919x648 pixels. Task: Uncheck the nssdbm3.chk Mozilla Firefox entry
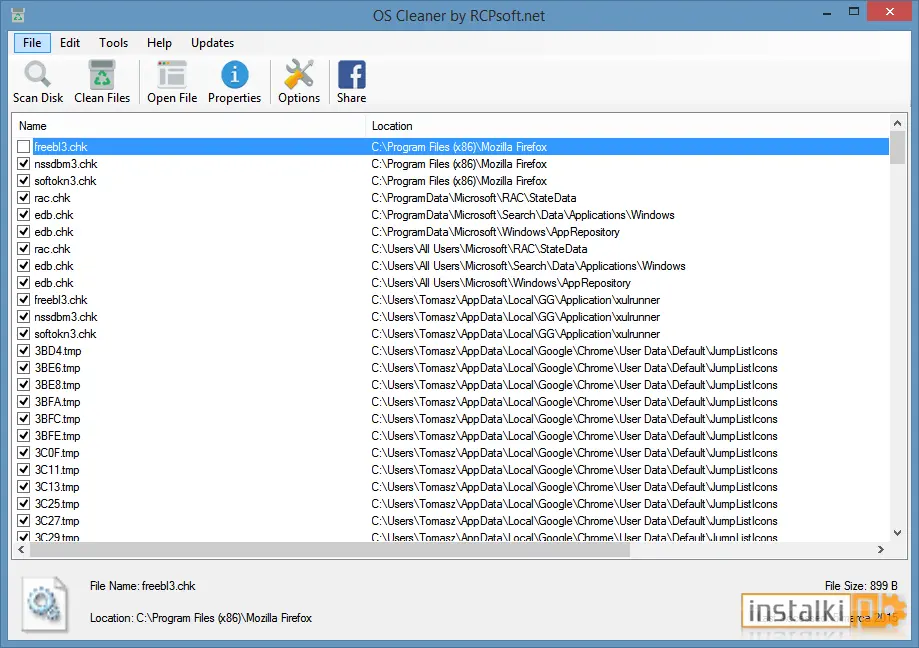[x=23, y=163]
